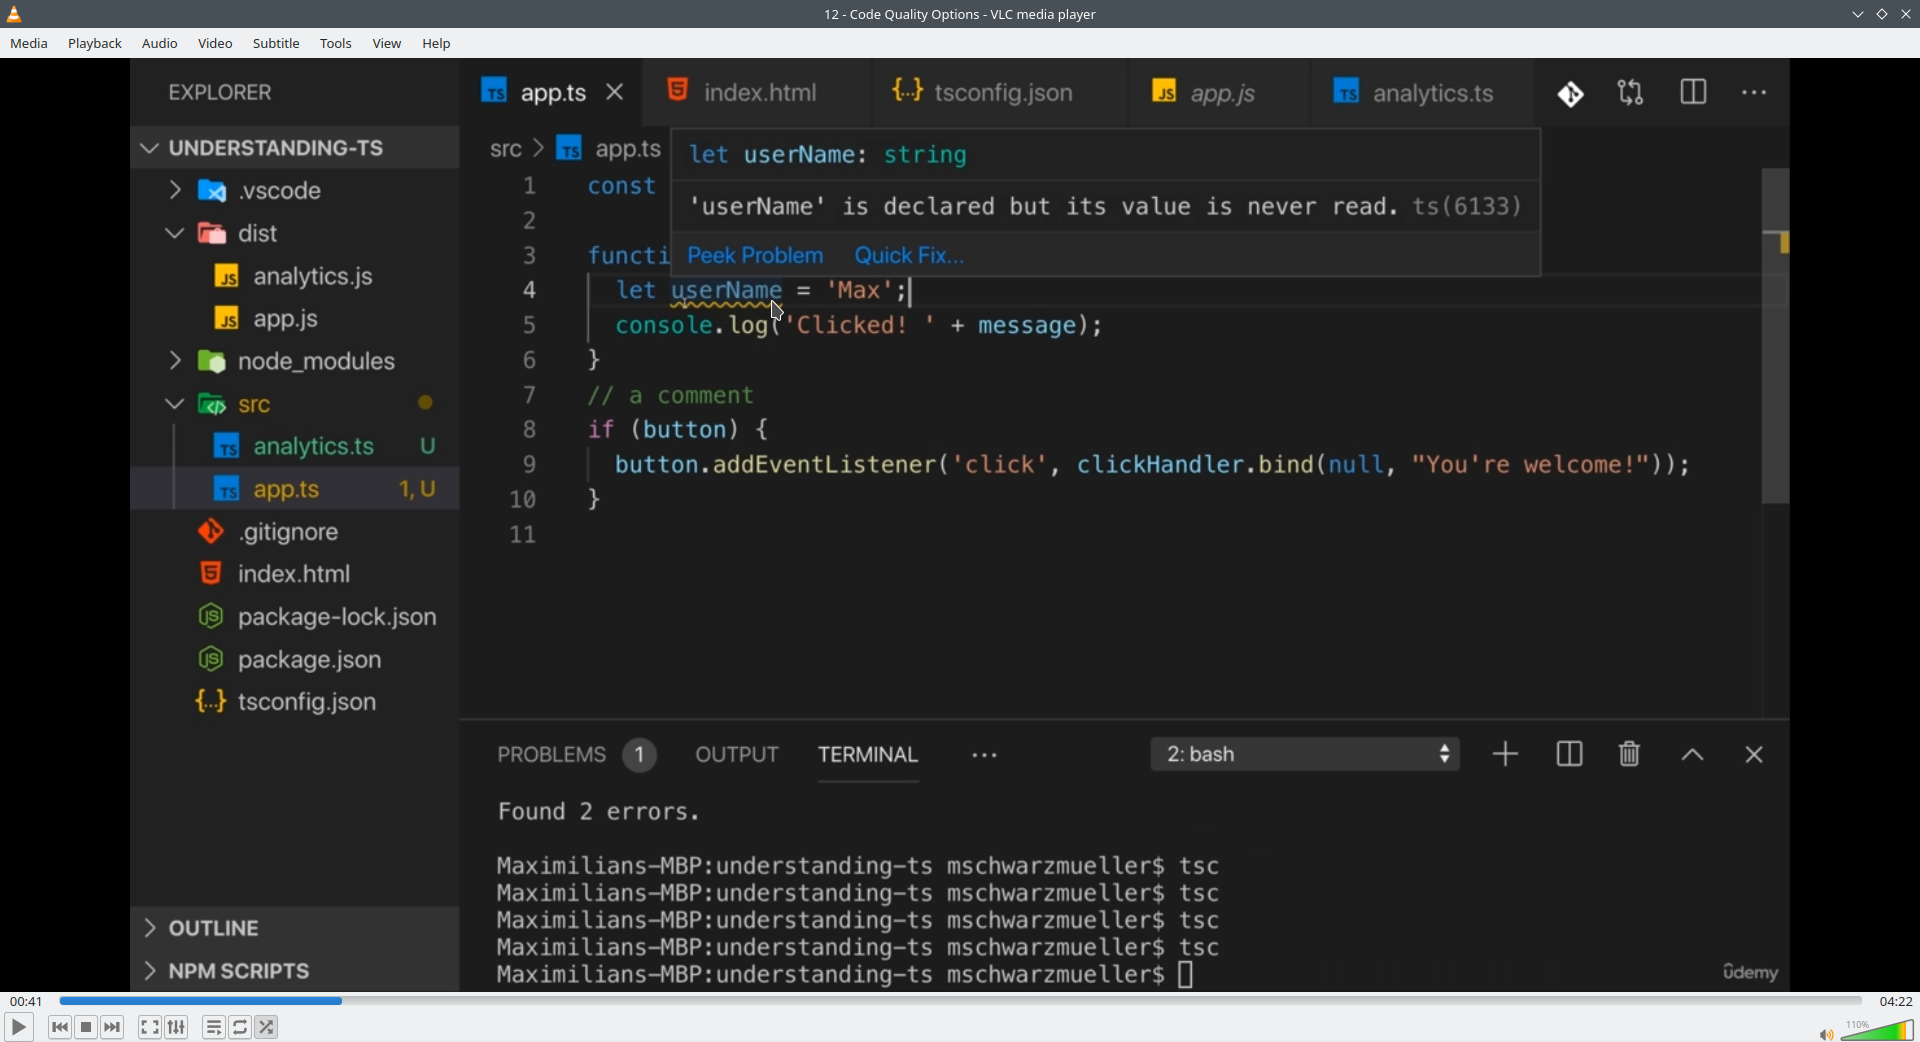The width and height of the screenshot is (1920, 1042).
Task: Collapse the dist folder
Action: click(176, 234)
